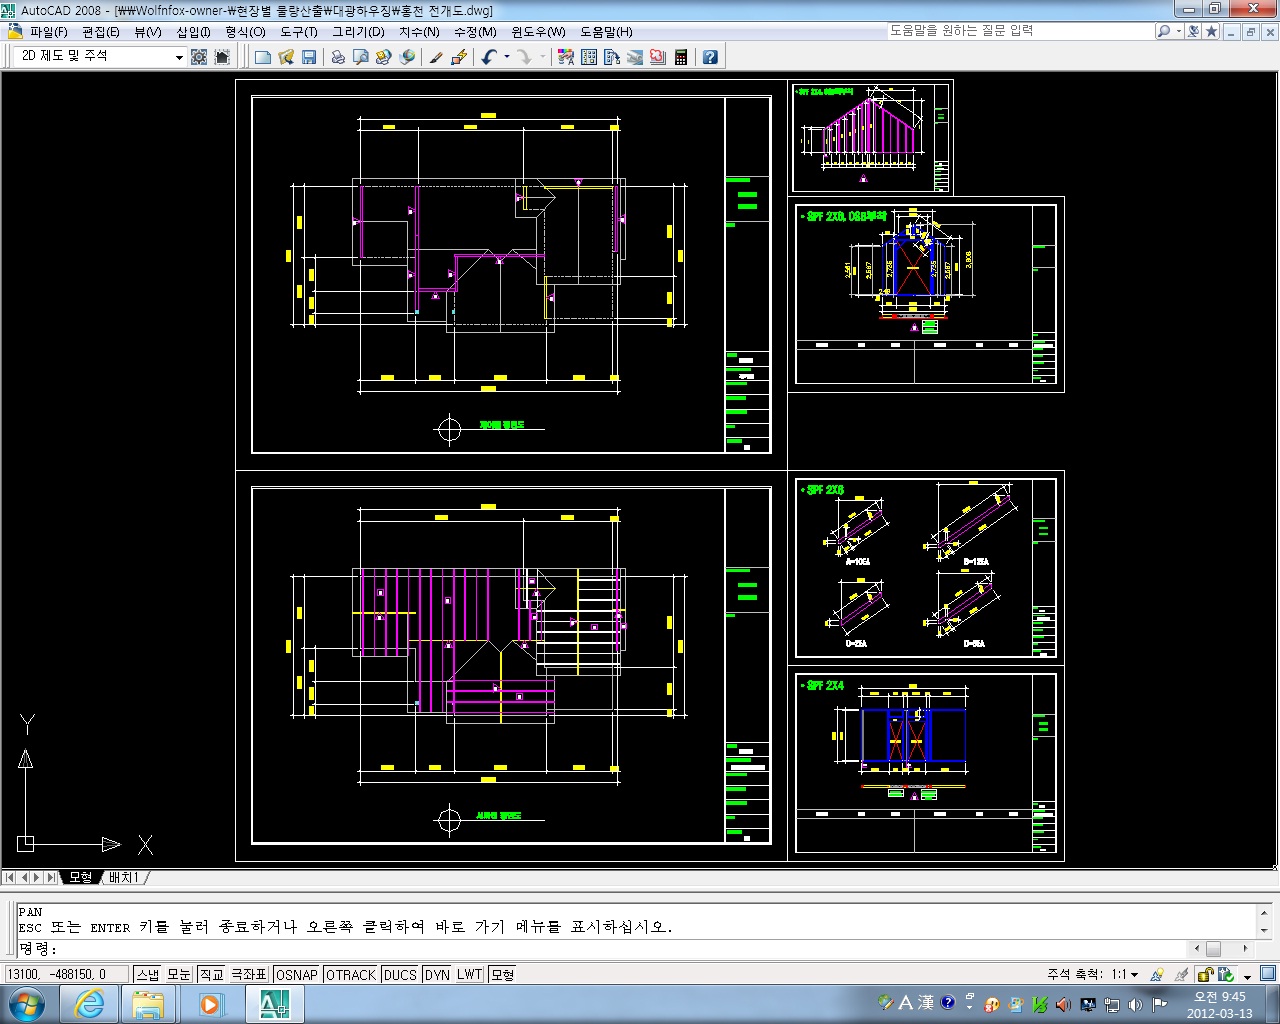Viewport: 1280px width, 1024px height.
Task: Toggle DYN dynamic input mode
Action: click(x=437, y=974)
